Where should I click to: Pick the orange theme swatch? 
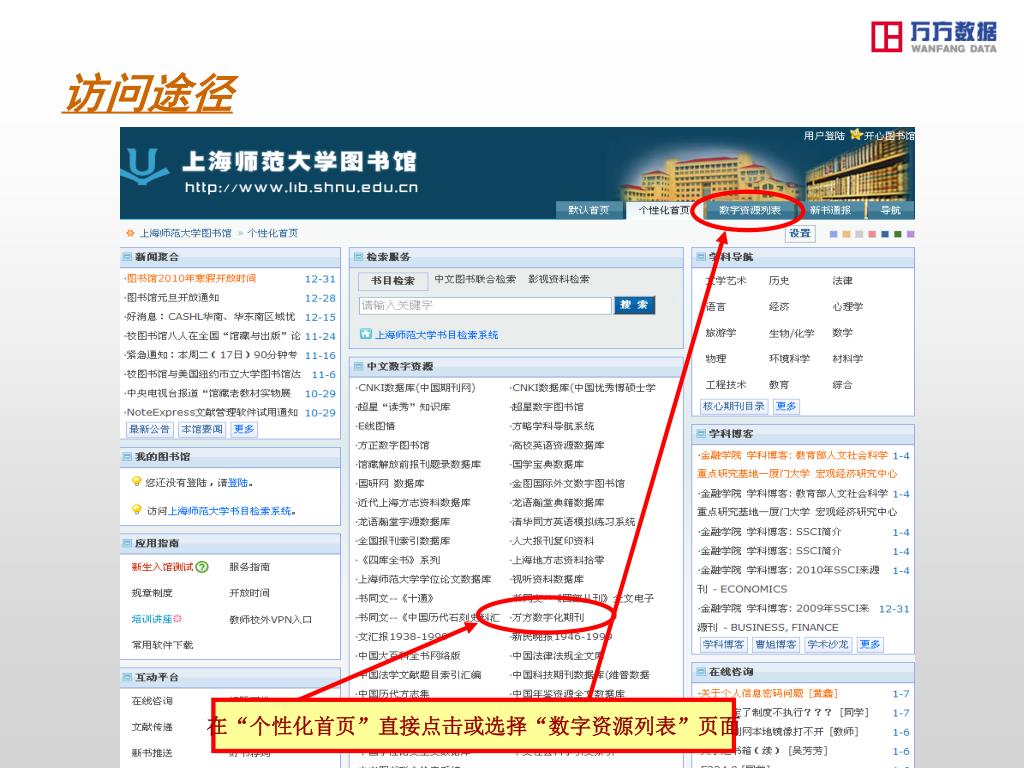tap(846, 234)
